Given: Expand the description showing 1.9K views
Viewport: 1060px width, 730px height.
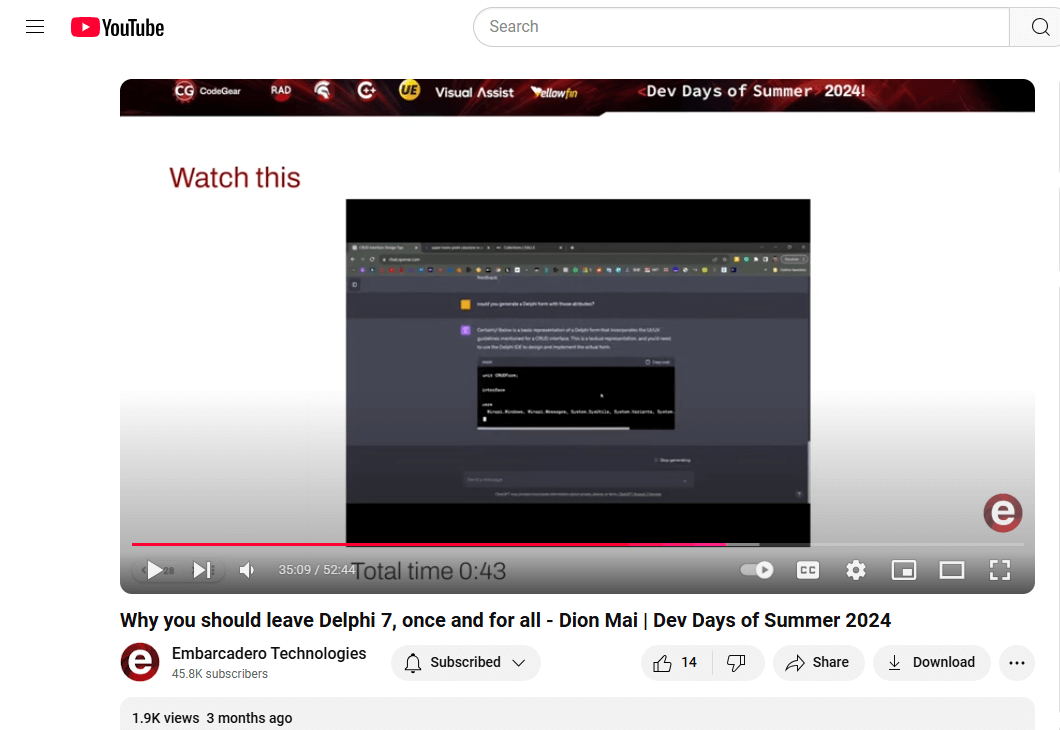Looking at the screenshot, I should (577, 715).
